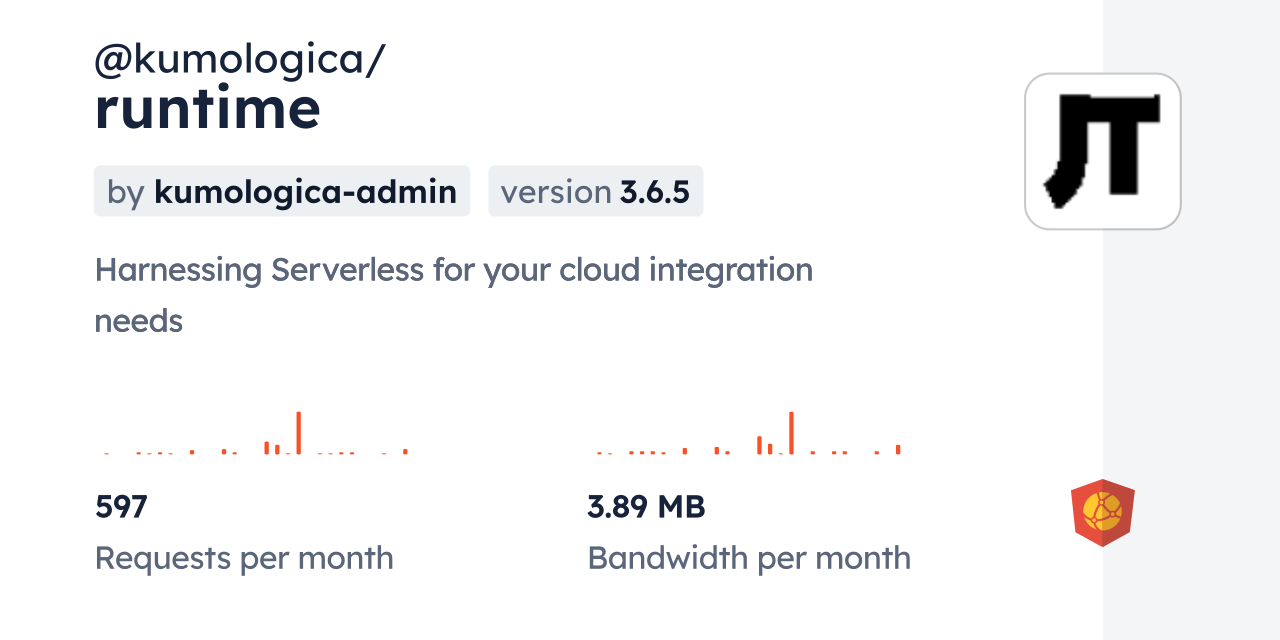
Task: Select the Bandwidth per month label
Action: pos(749,558)
